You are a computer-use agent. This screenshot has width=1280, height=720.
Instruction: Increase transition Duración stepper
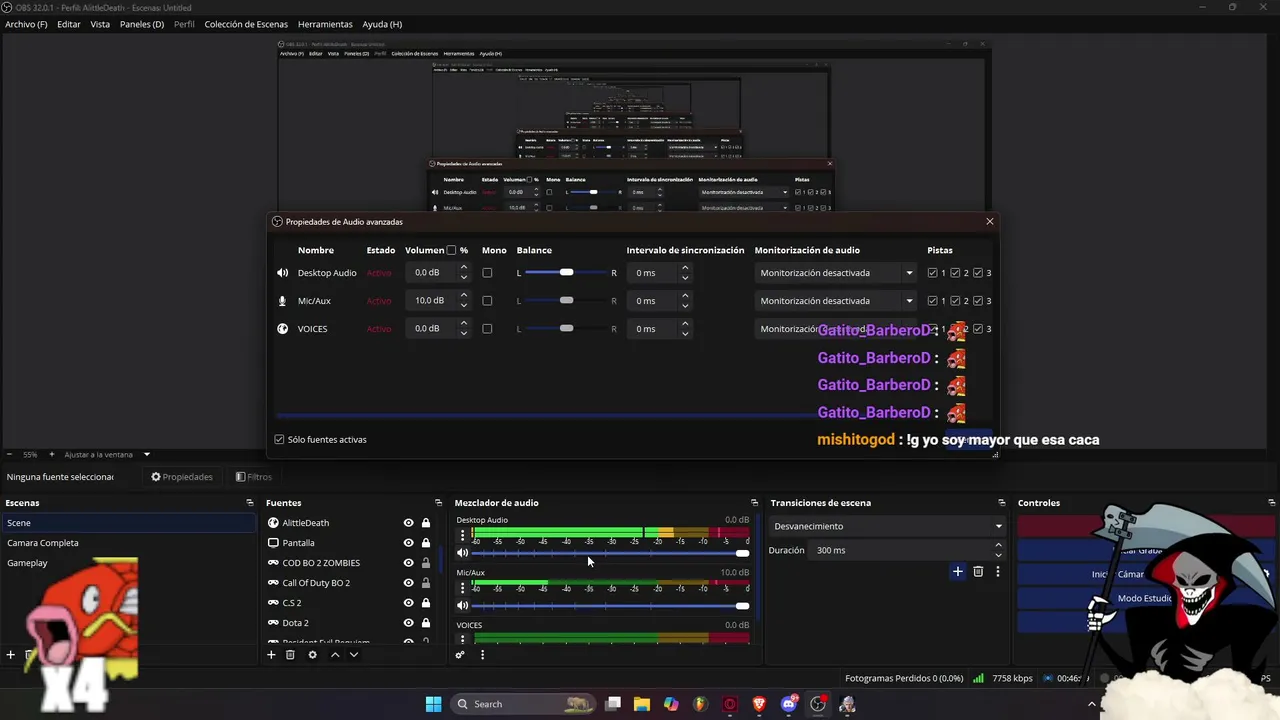(998, 546)
